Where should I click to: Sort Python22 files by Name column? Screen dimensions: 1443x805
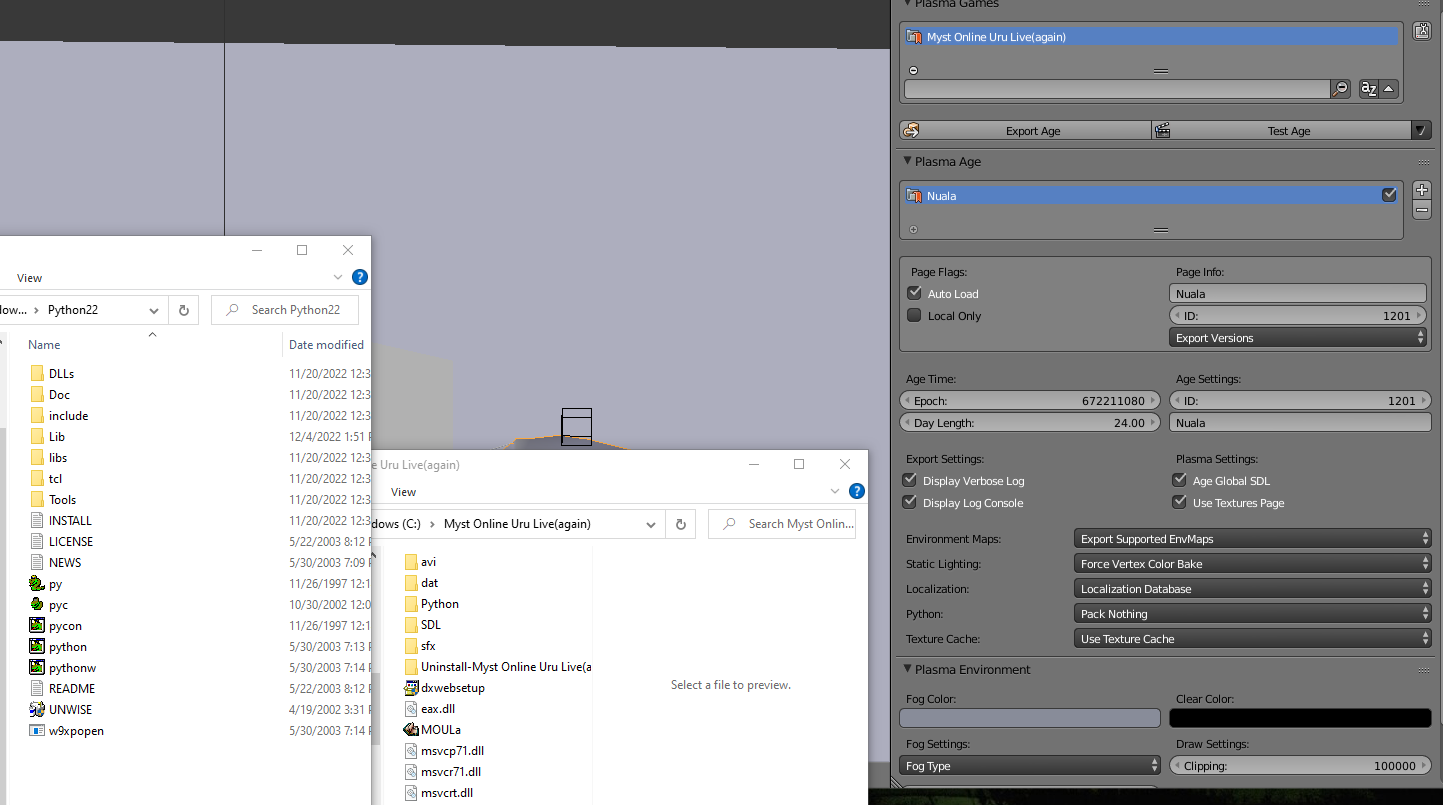[x=44, y=344]
